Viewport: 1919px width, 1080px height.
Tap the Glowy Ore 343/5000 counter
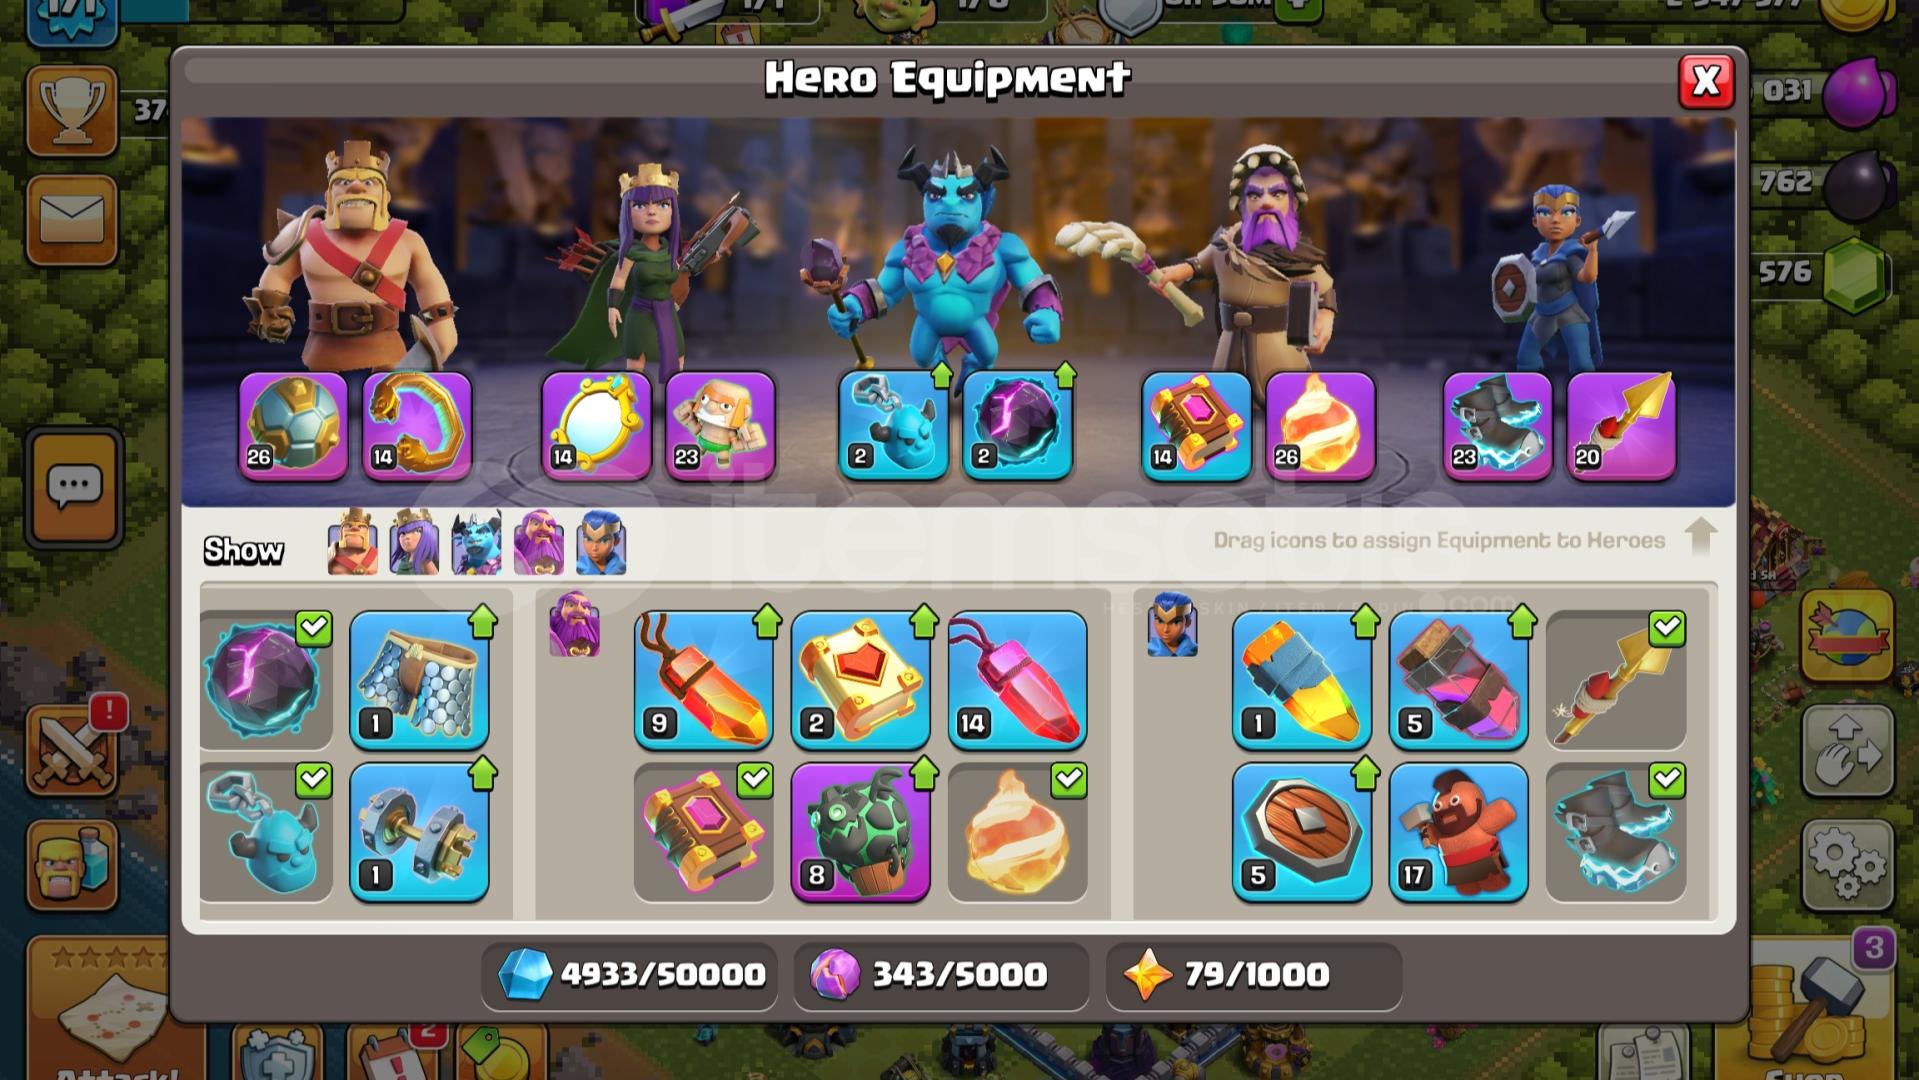(x=940, y=974)
